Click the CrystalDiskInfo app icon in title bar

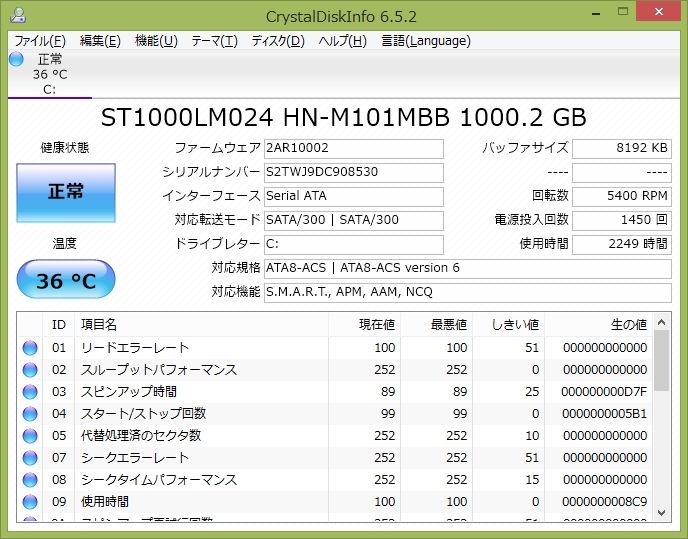pos(18,15)
